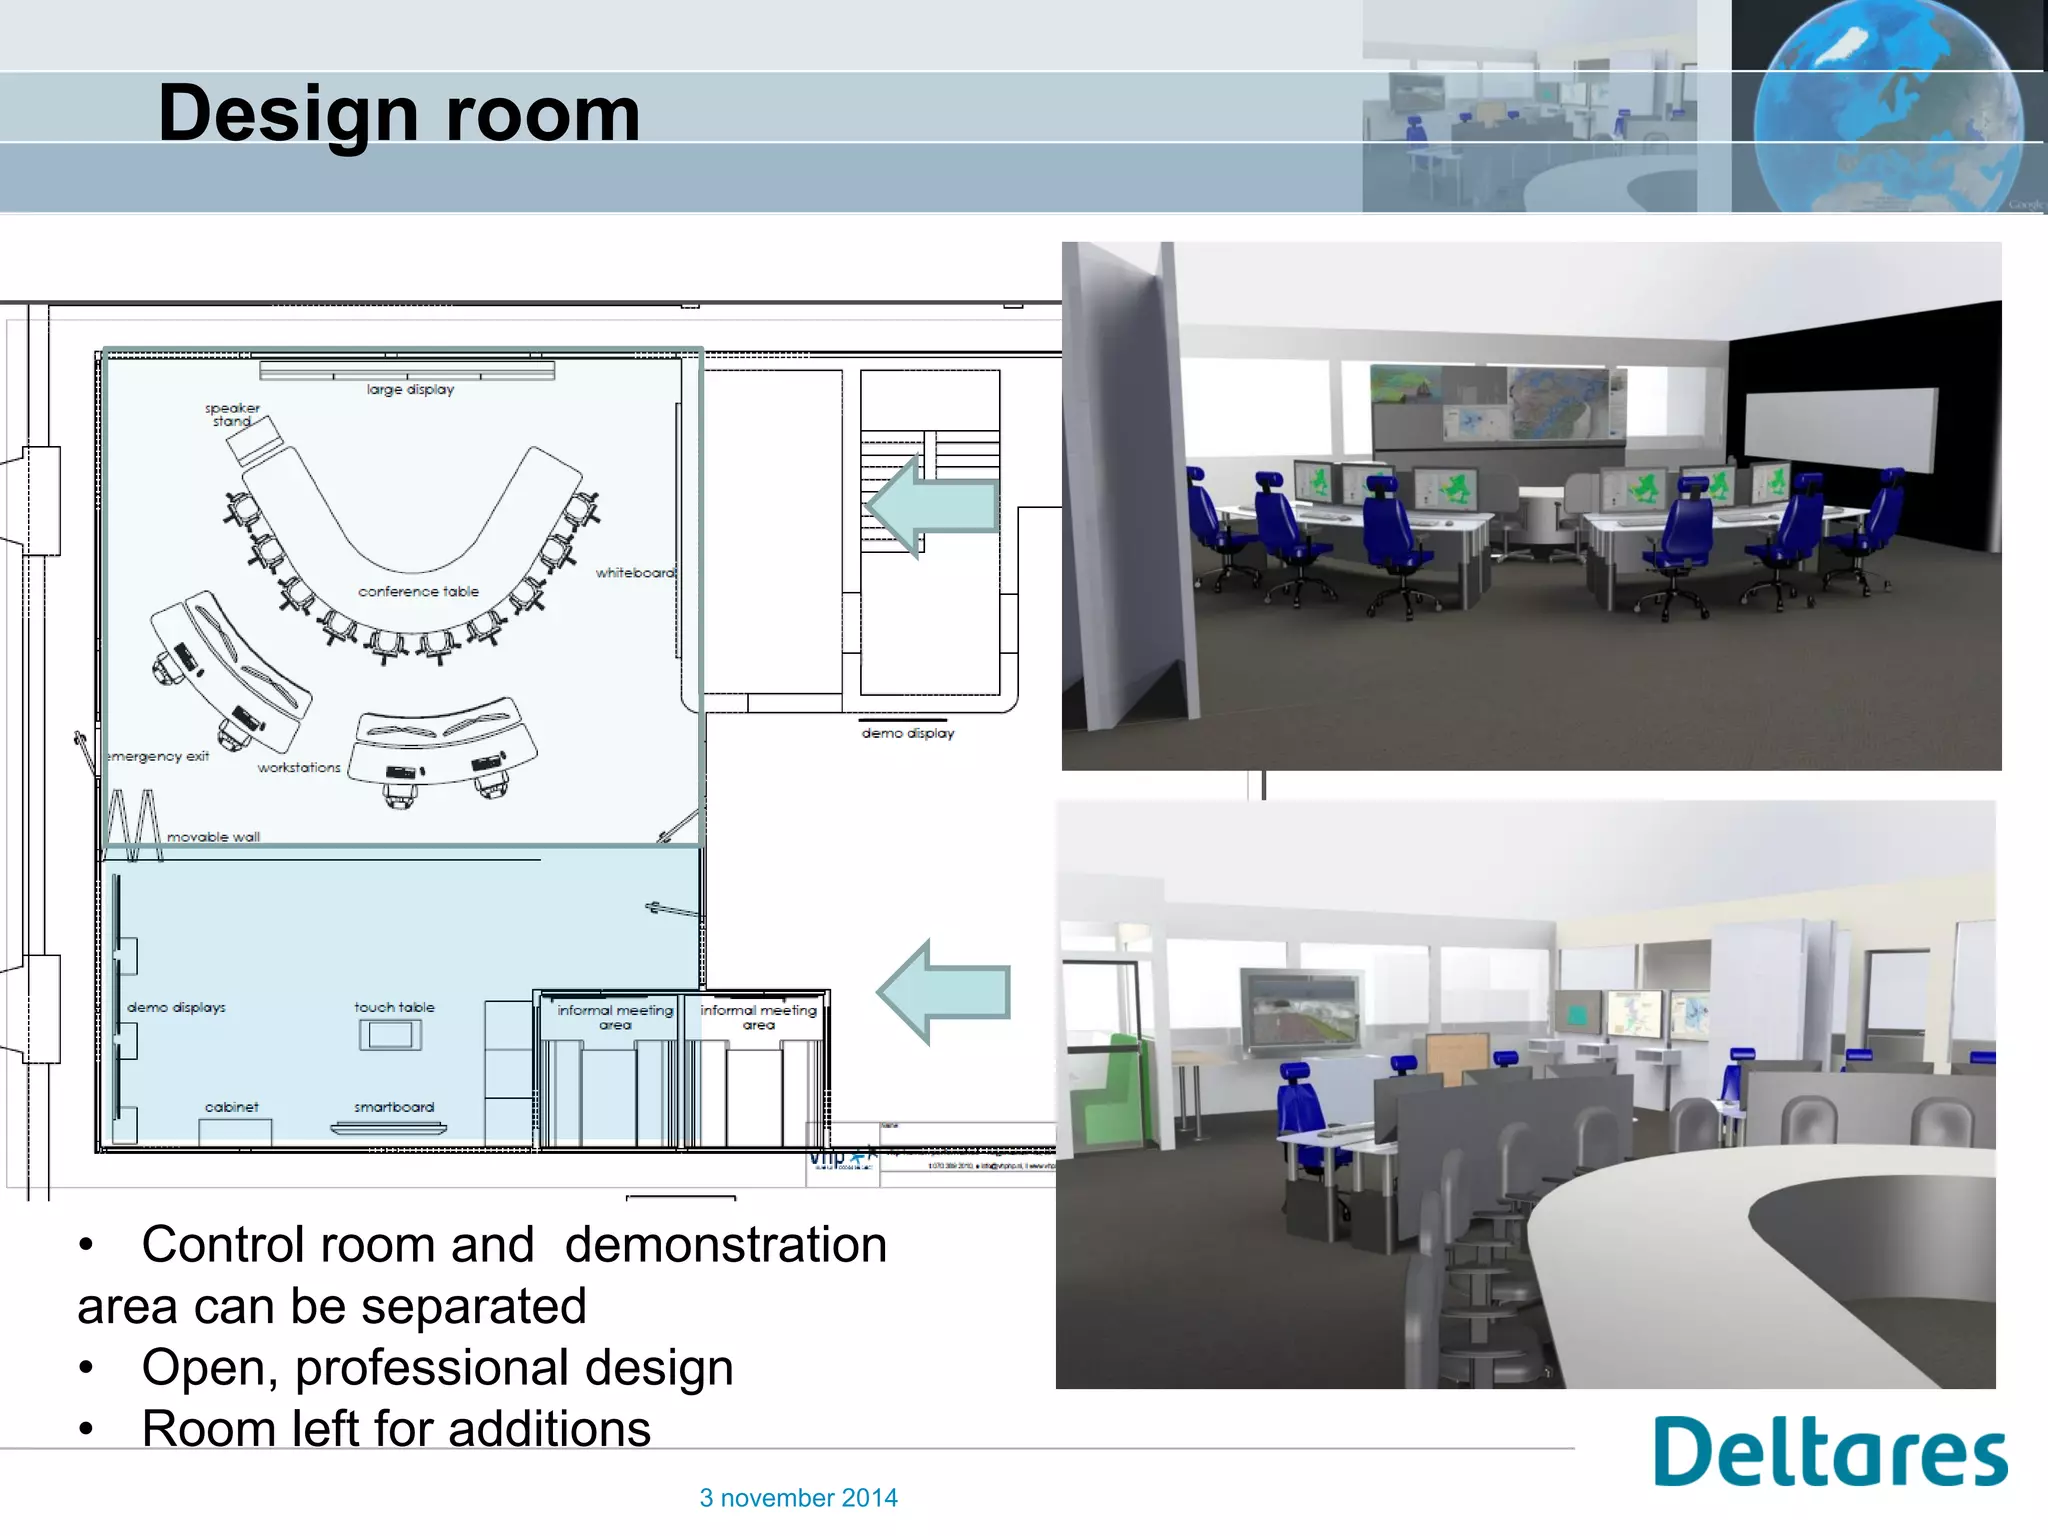Screen dimensions: 2048x1536
Task: Click the 'large display' label on floor plan
Action: (410, 389)
